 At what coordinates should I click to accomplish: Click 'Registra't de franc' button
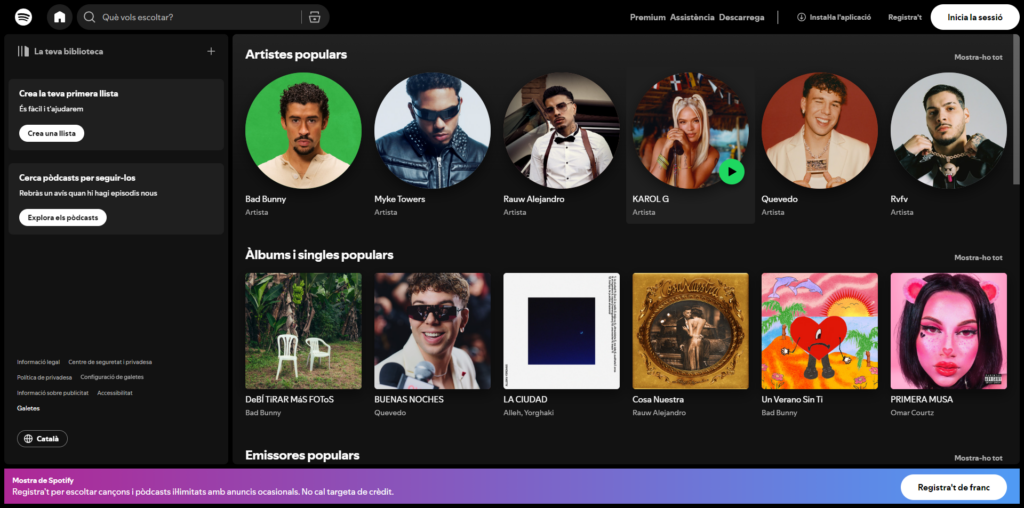(x=953, y=487)
